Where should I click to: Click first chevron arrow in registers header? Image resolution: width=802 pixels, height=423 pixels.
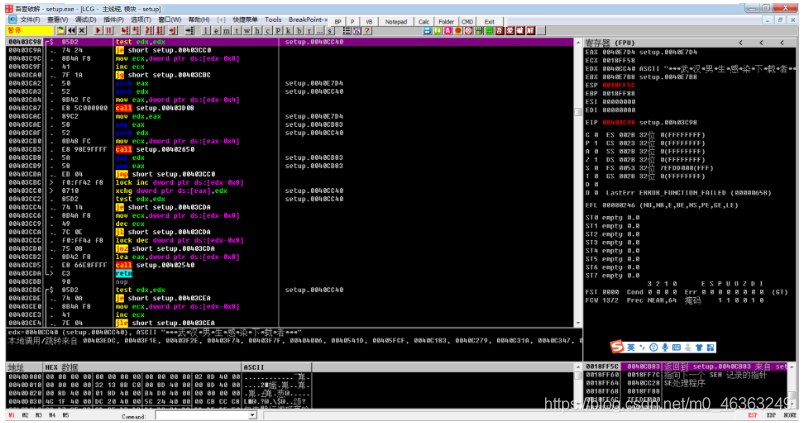click(741, 42)
